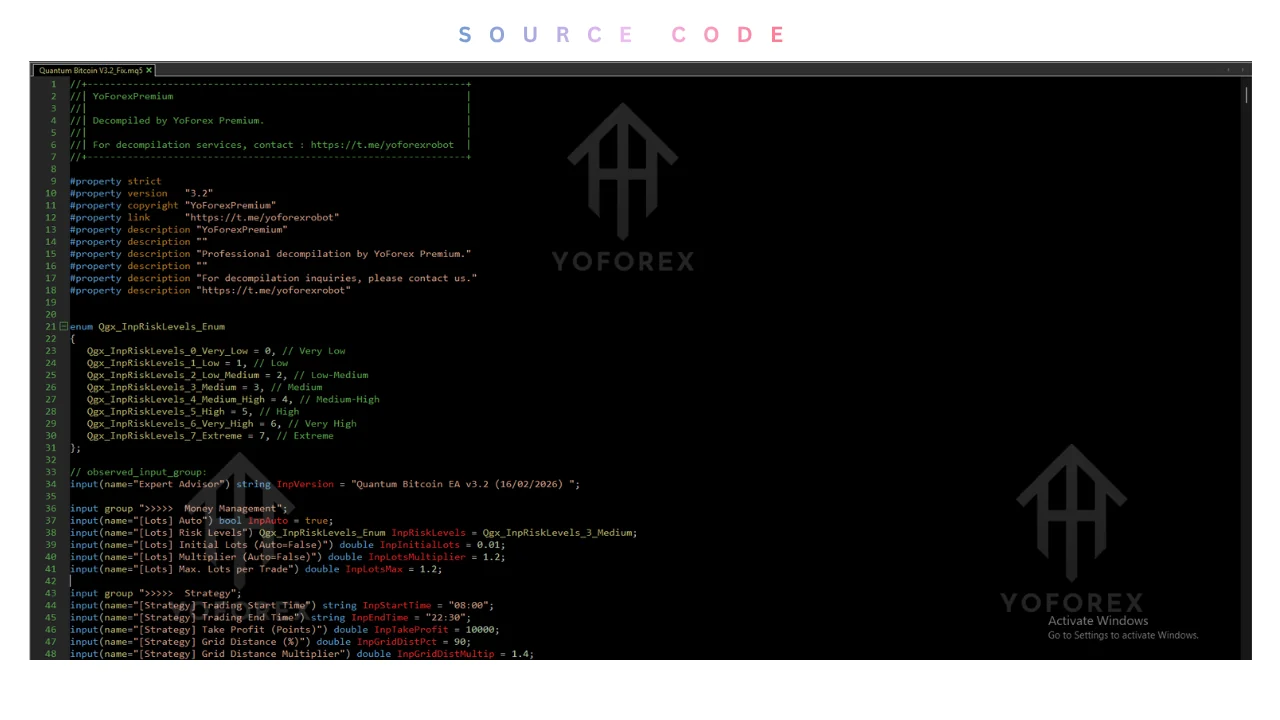The height and width of the screenshot is (720, 1280).
Task: Click 'enum Qgx_InpRiskLevels_Enum' declaration
Action: point(147,327)
